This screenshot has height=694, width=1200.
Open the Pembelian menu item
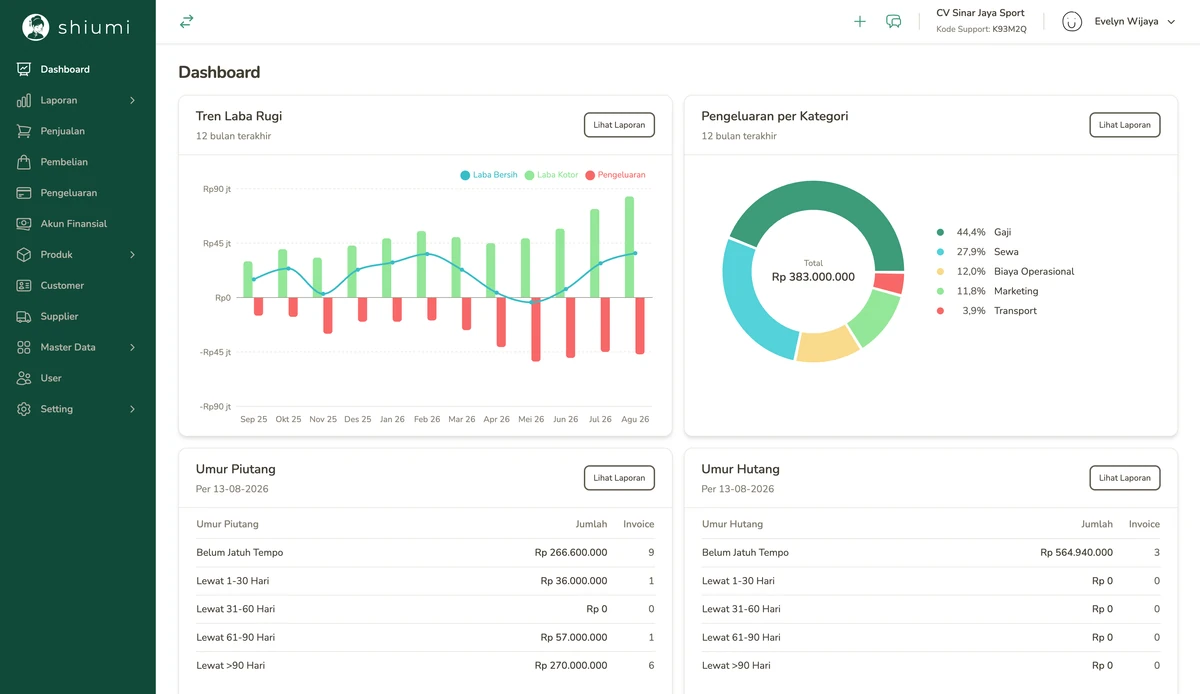pyautogui.click(x=78, y=162)
